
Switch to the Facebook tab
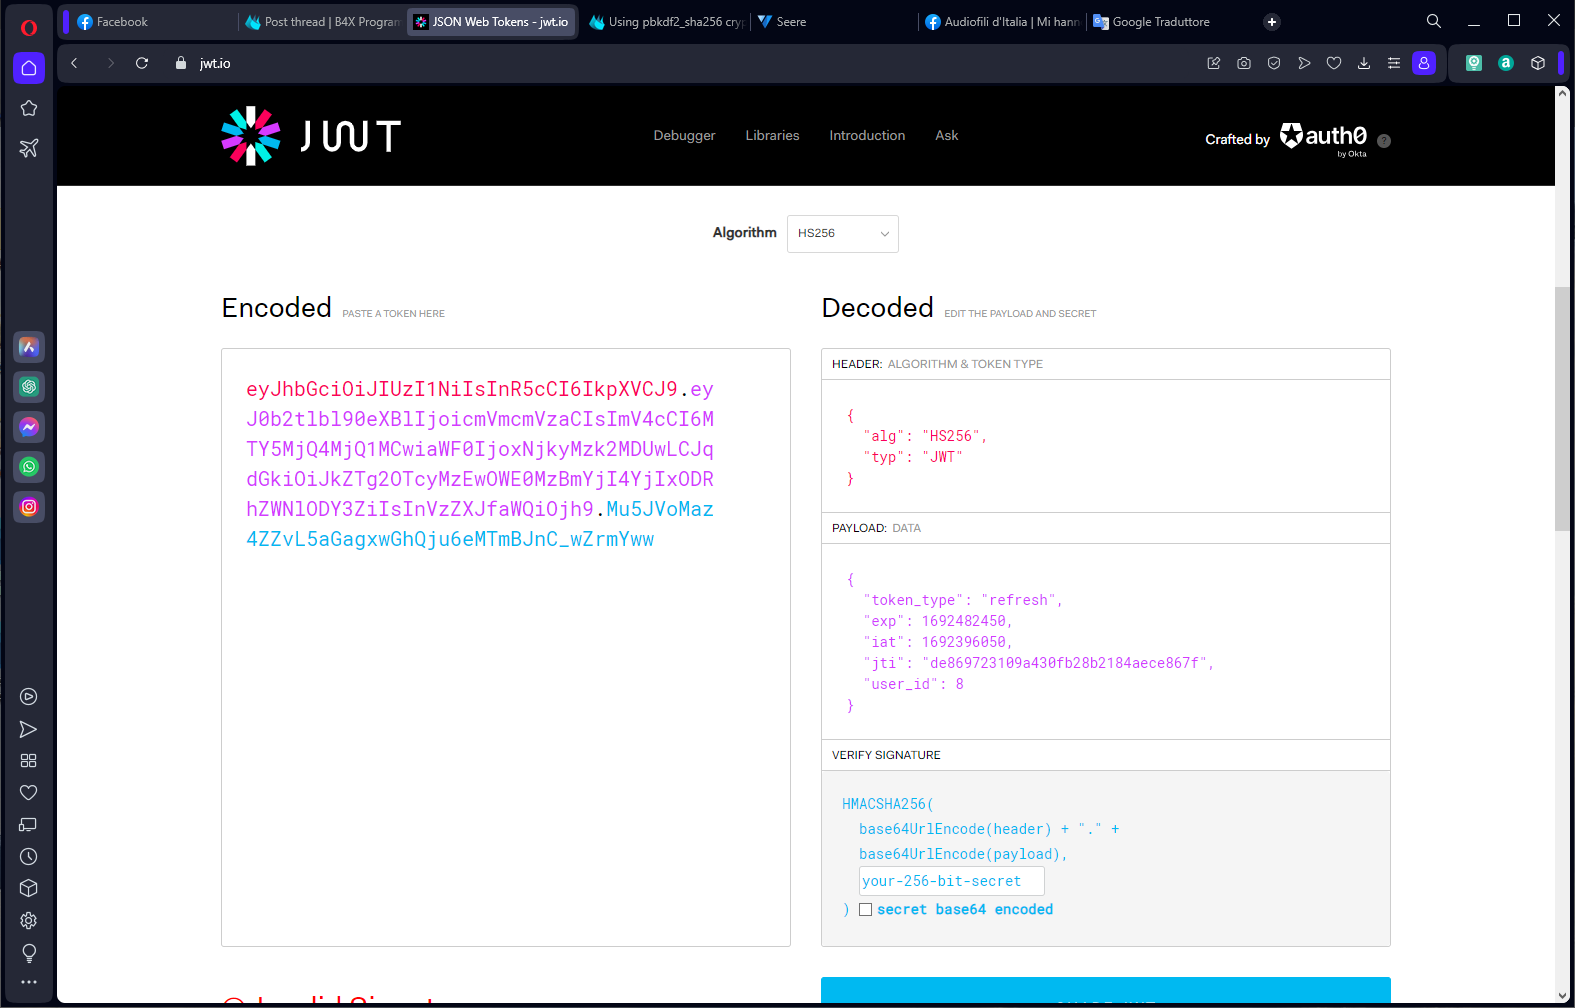click(x=150, y=22)
